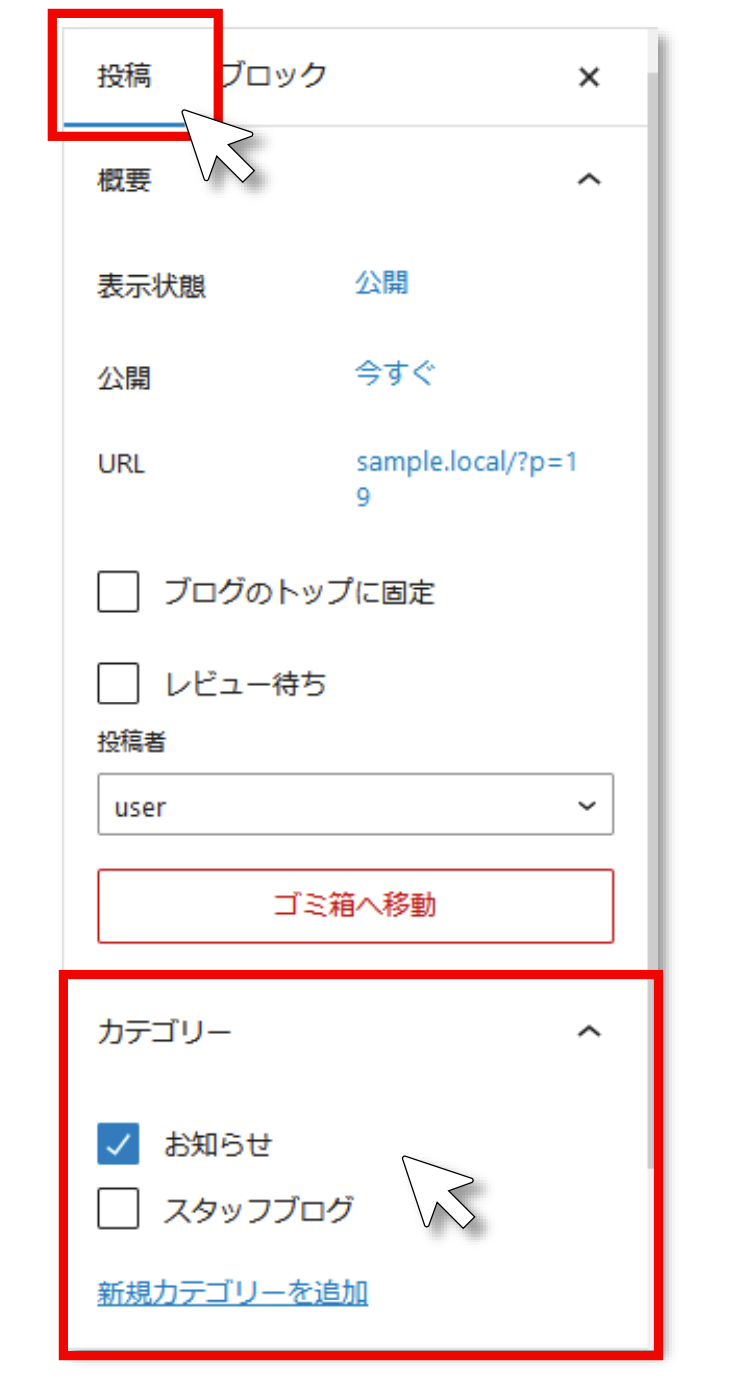
Task: Click the ゴミ箱へ移動 button
Action: [355, 906]
